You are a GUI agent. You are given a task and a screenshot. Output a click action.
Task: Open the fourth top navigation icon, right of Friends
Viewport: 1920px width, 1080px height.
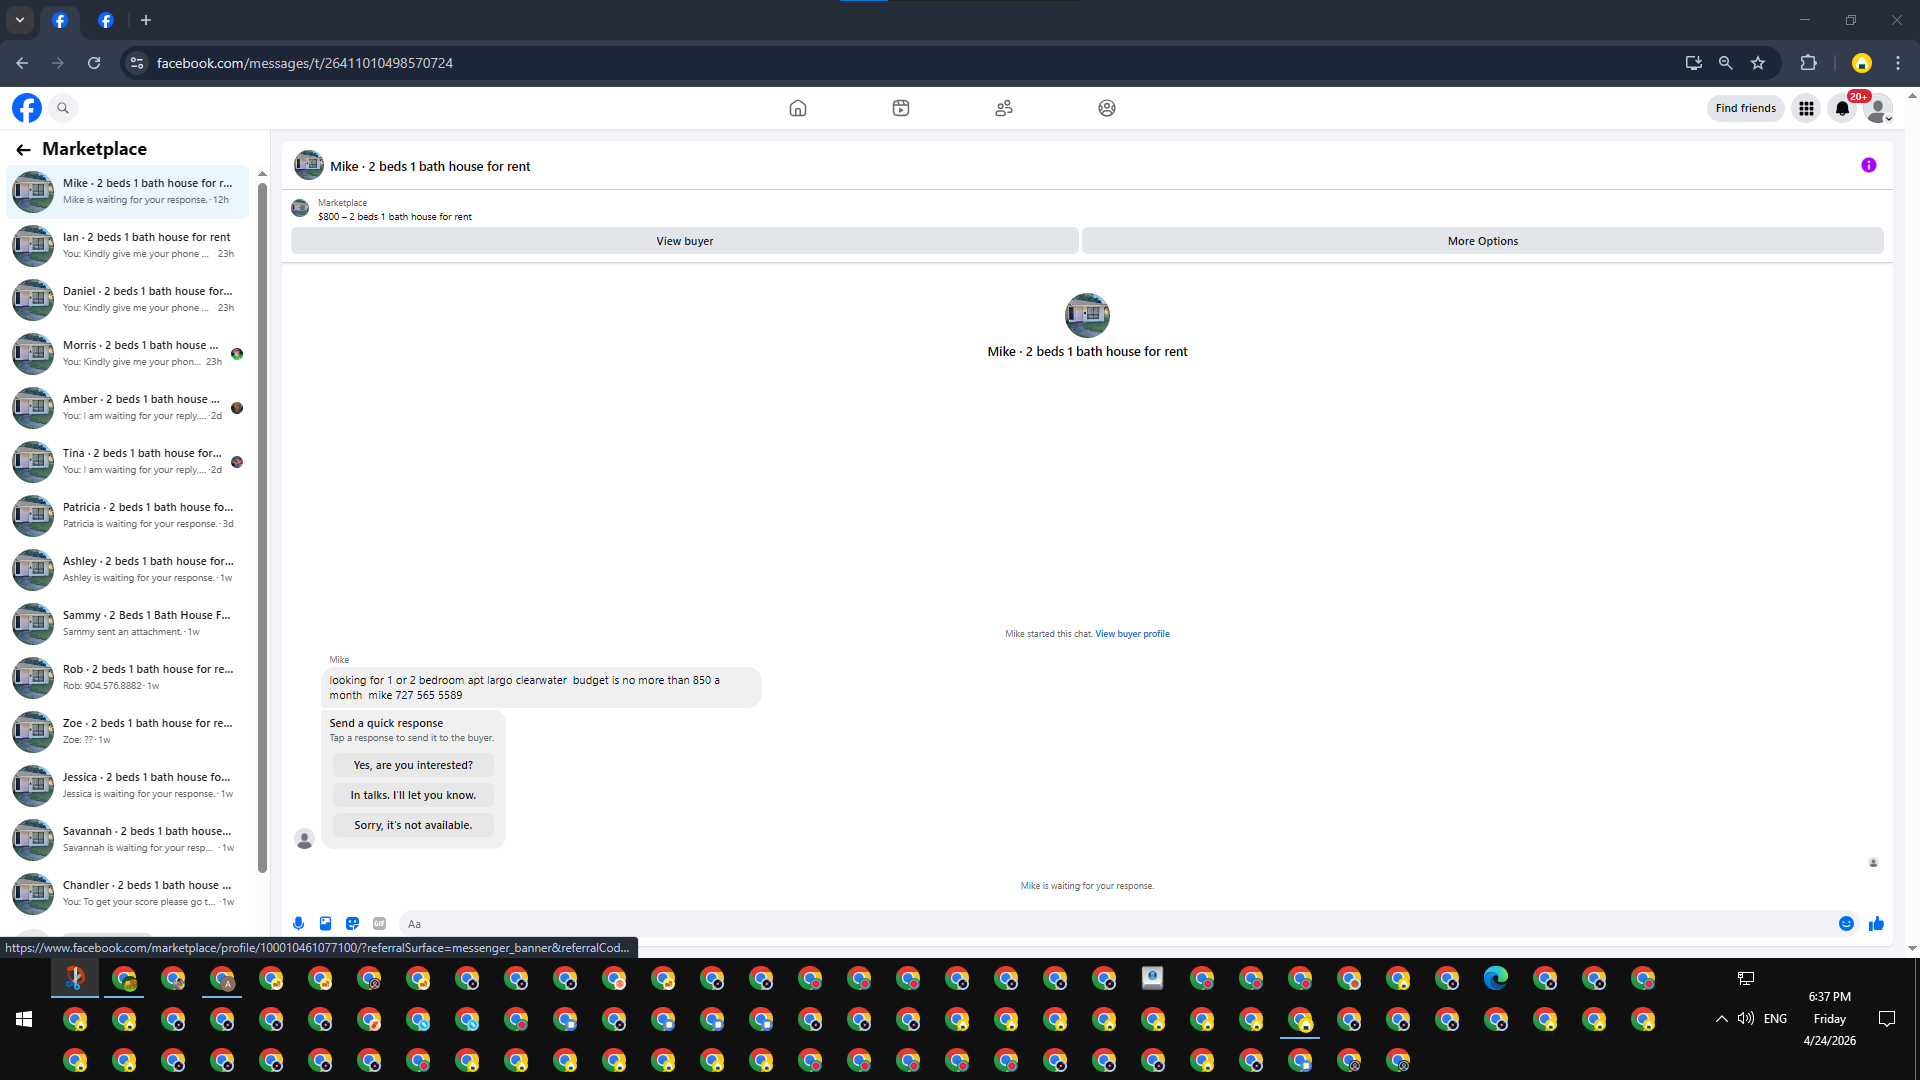pos(1107,108)
